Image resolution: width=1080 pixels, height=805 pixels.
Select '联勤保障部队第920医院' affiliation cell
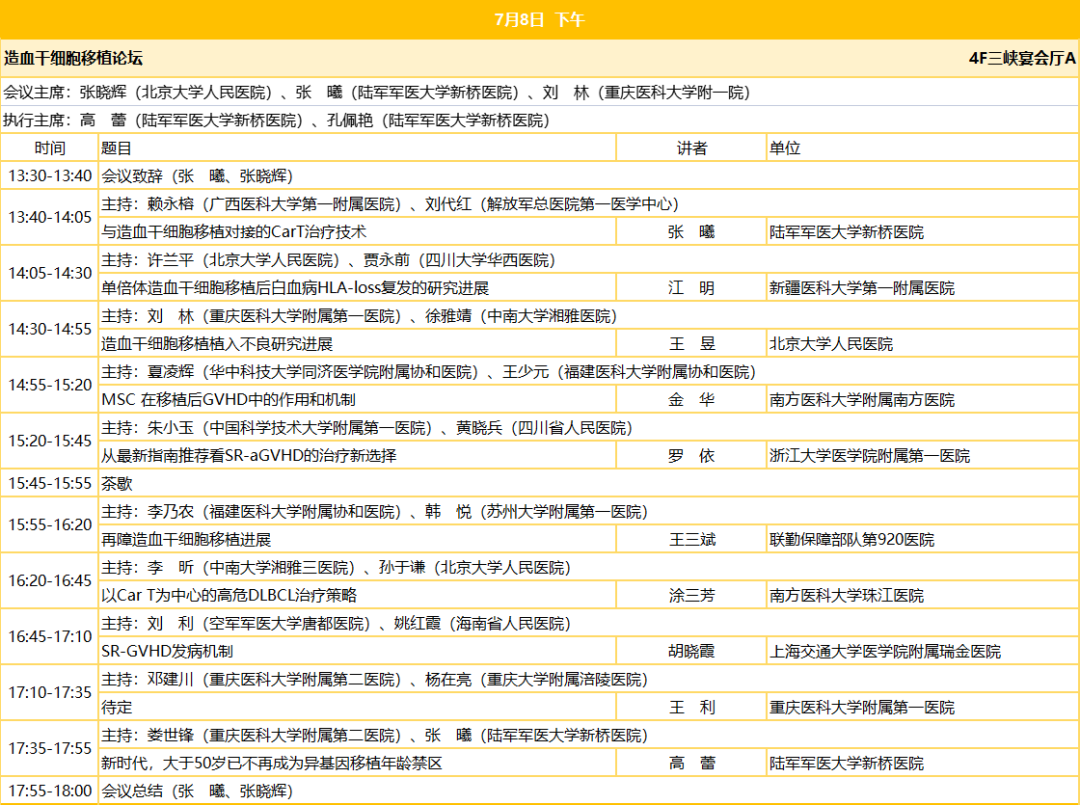(923, 539)
